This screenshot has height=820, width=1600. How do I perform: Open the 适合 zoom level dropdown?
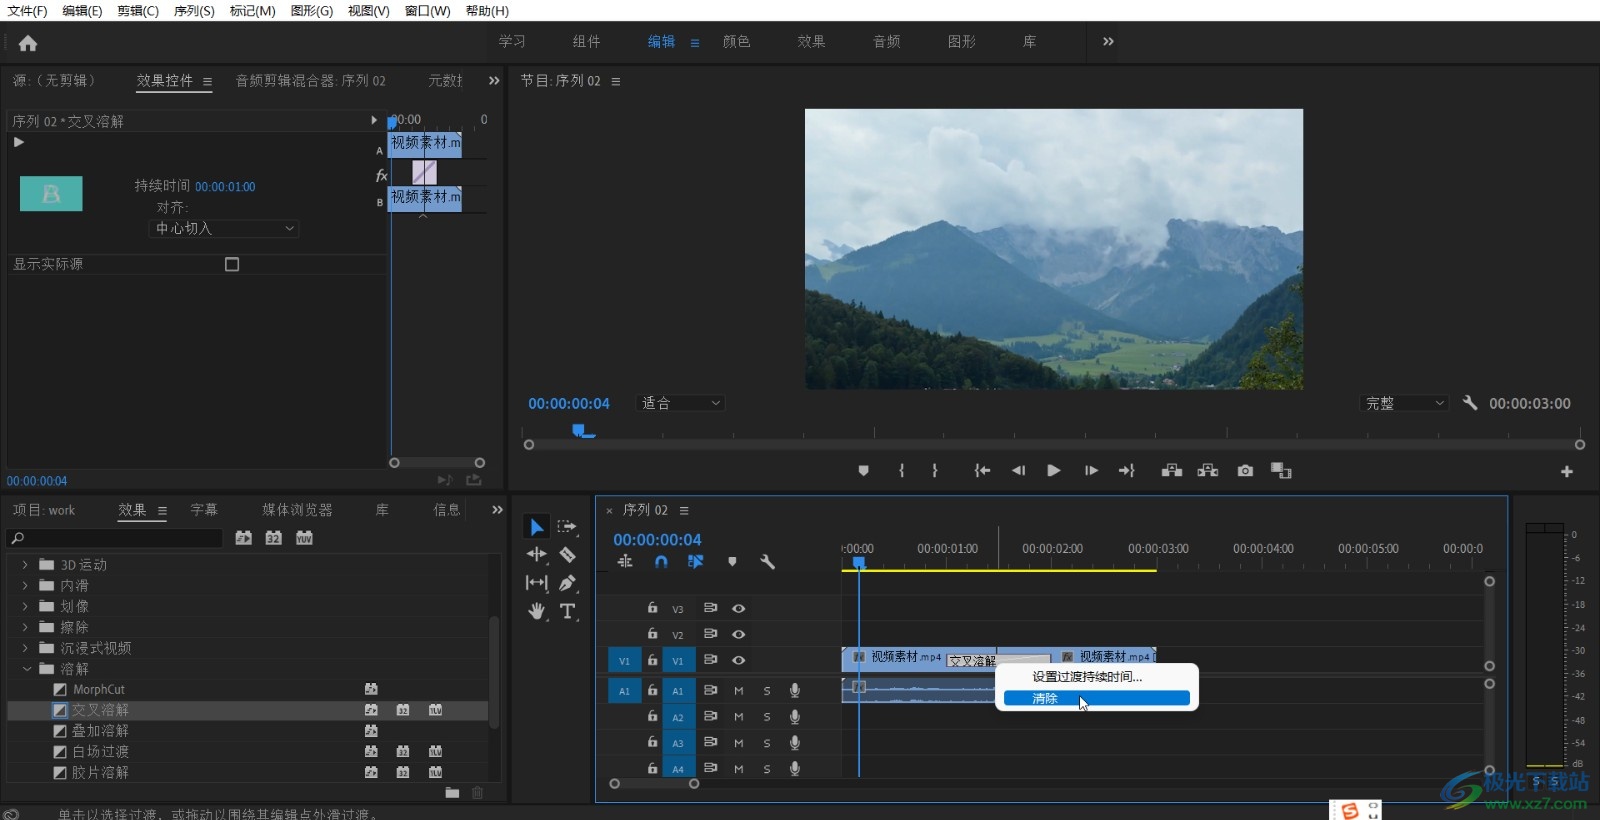coord(680,403)
